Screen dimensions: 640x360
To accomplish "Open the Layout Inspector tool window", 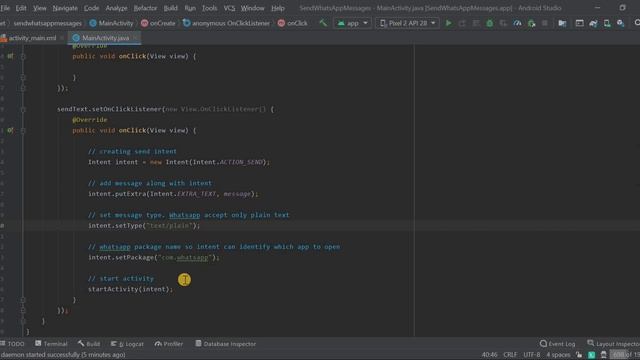I will [613, 344].
